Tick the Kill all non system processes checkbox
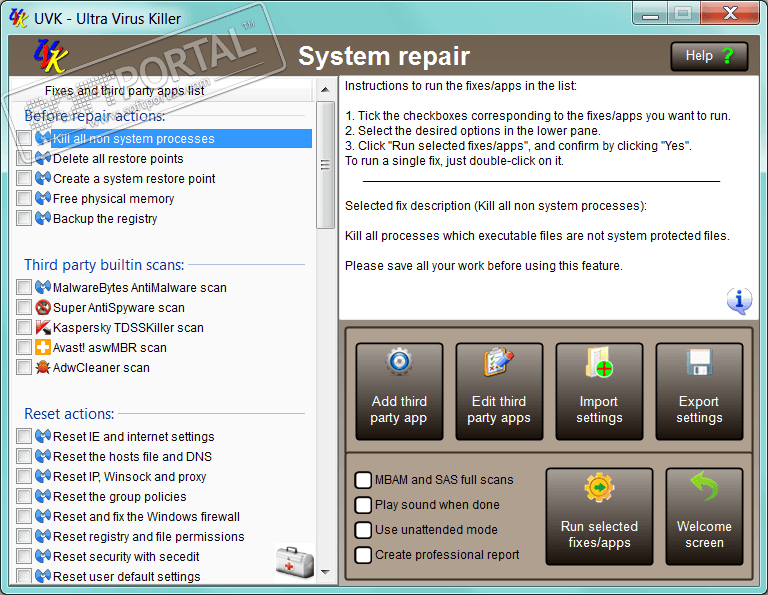 point(24,139)
